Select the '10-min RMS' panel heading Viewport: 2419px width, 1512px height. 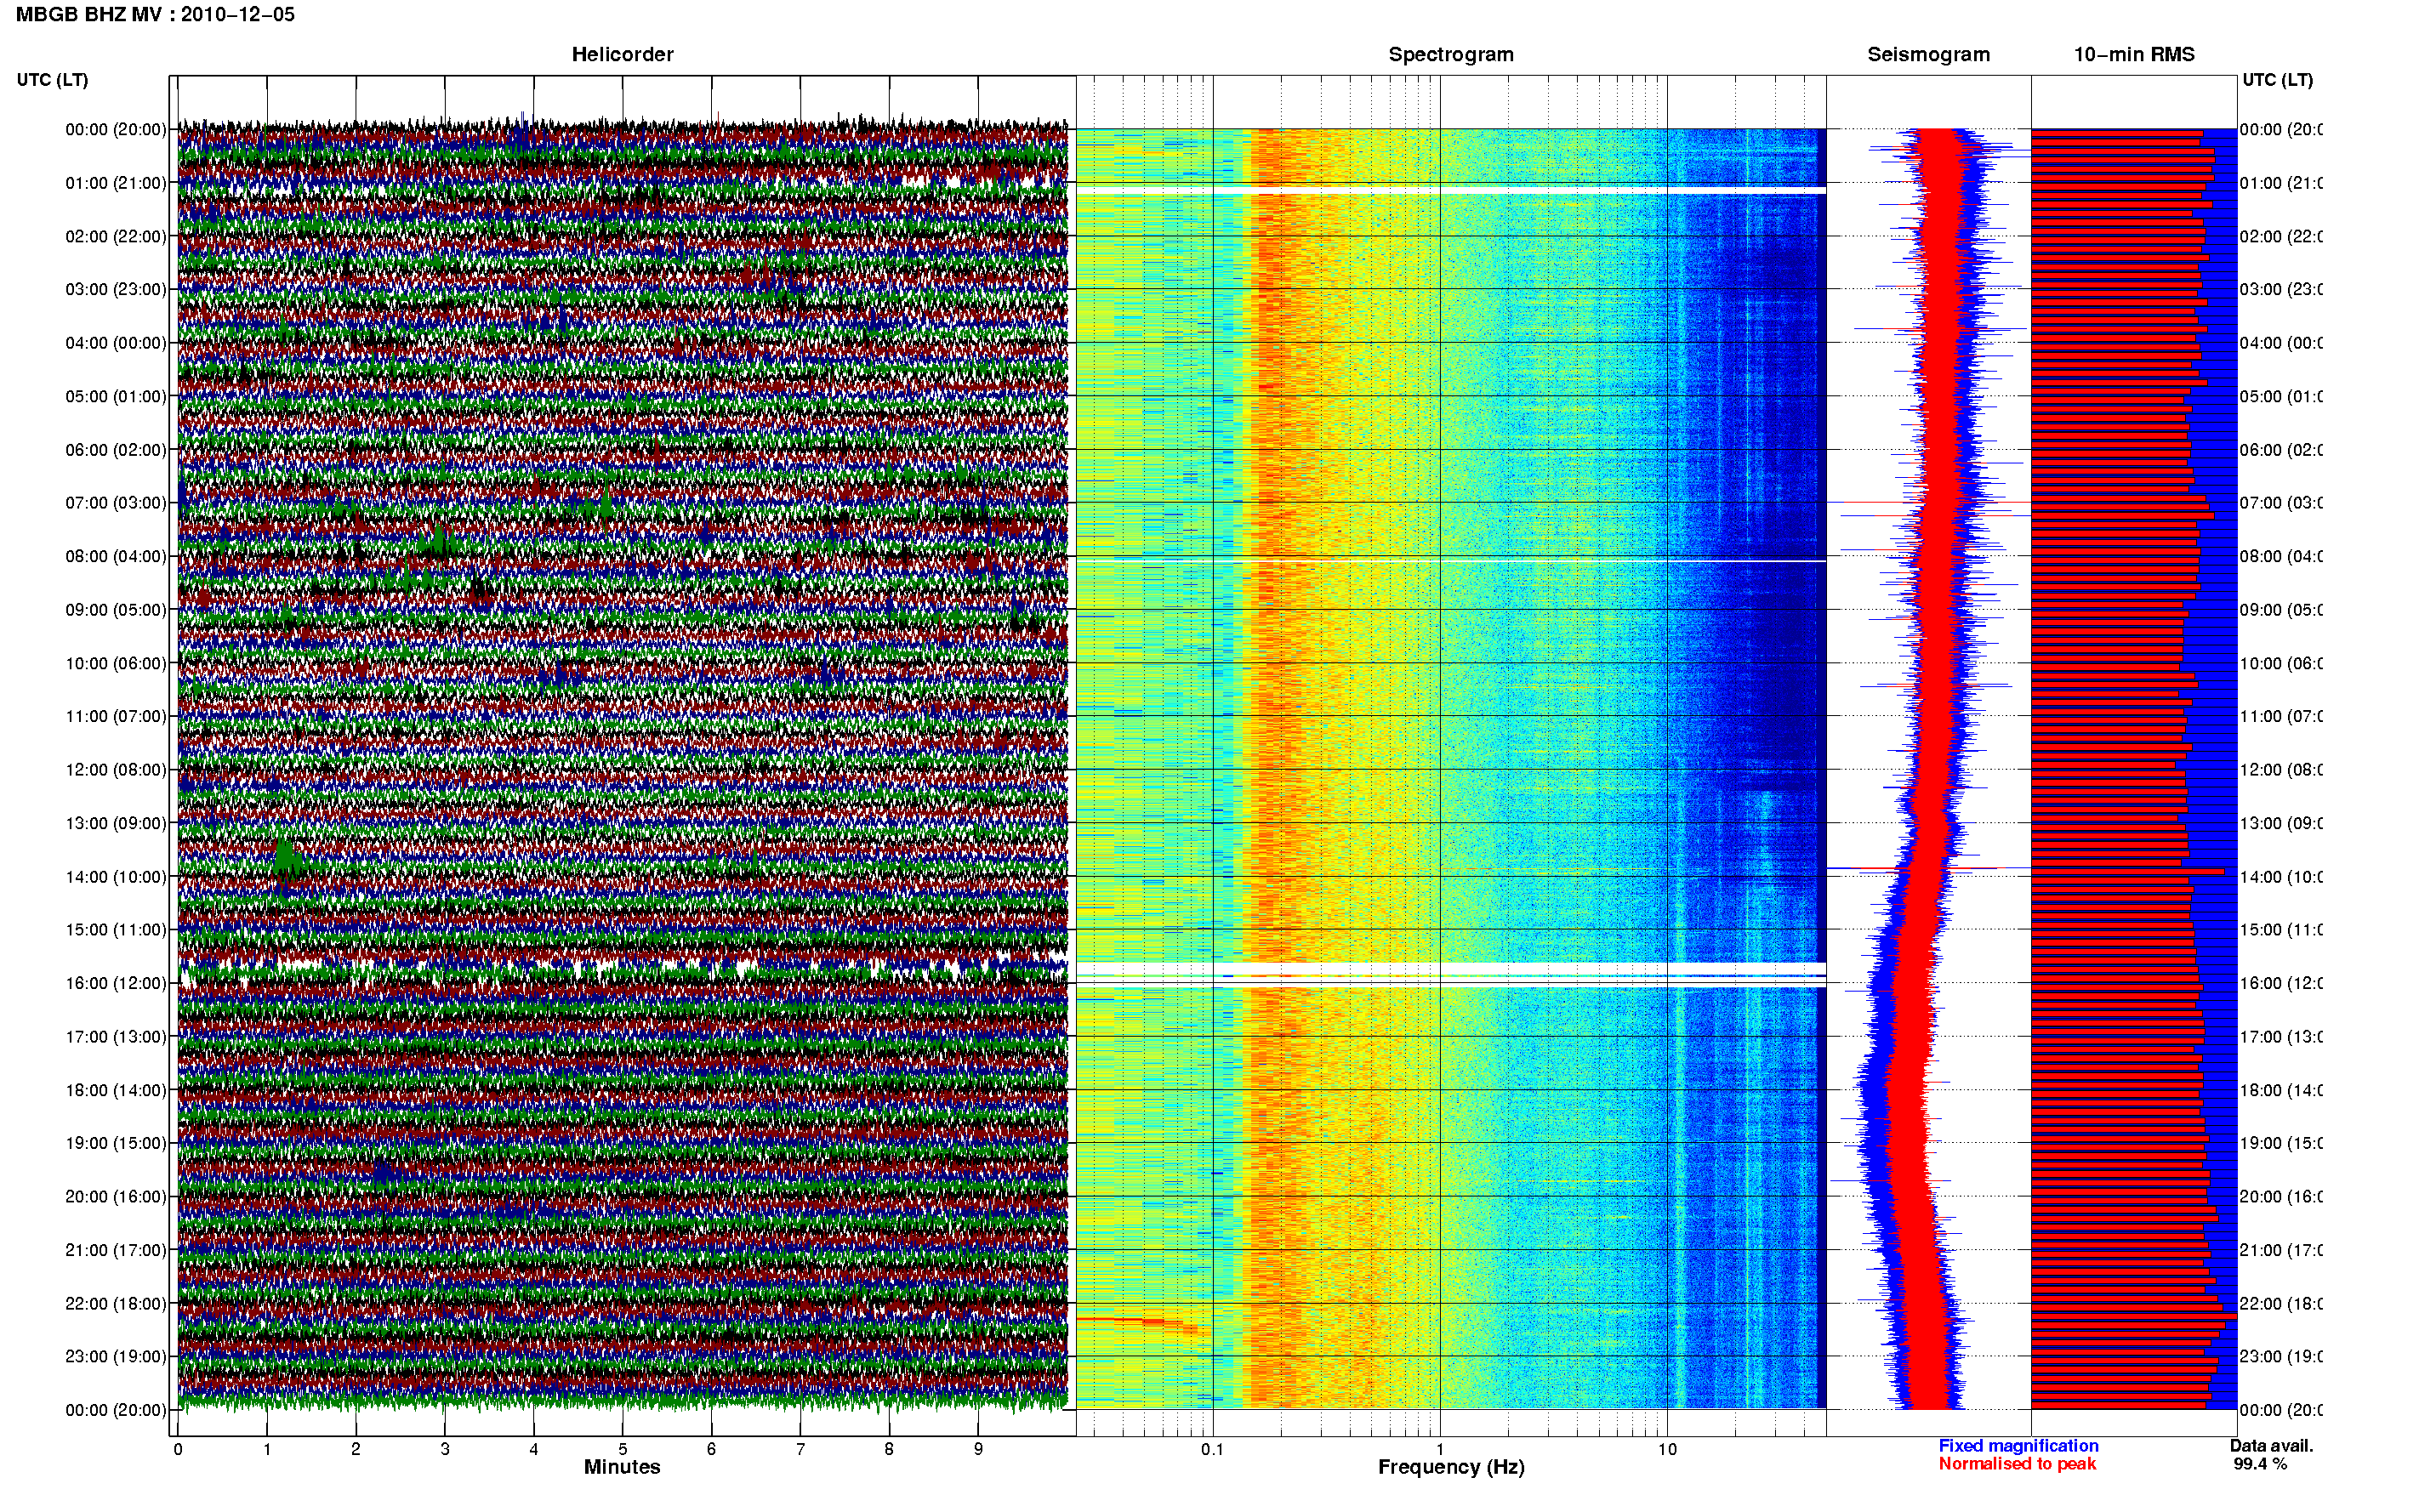pos(2134,54)
